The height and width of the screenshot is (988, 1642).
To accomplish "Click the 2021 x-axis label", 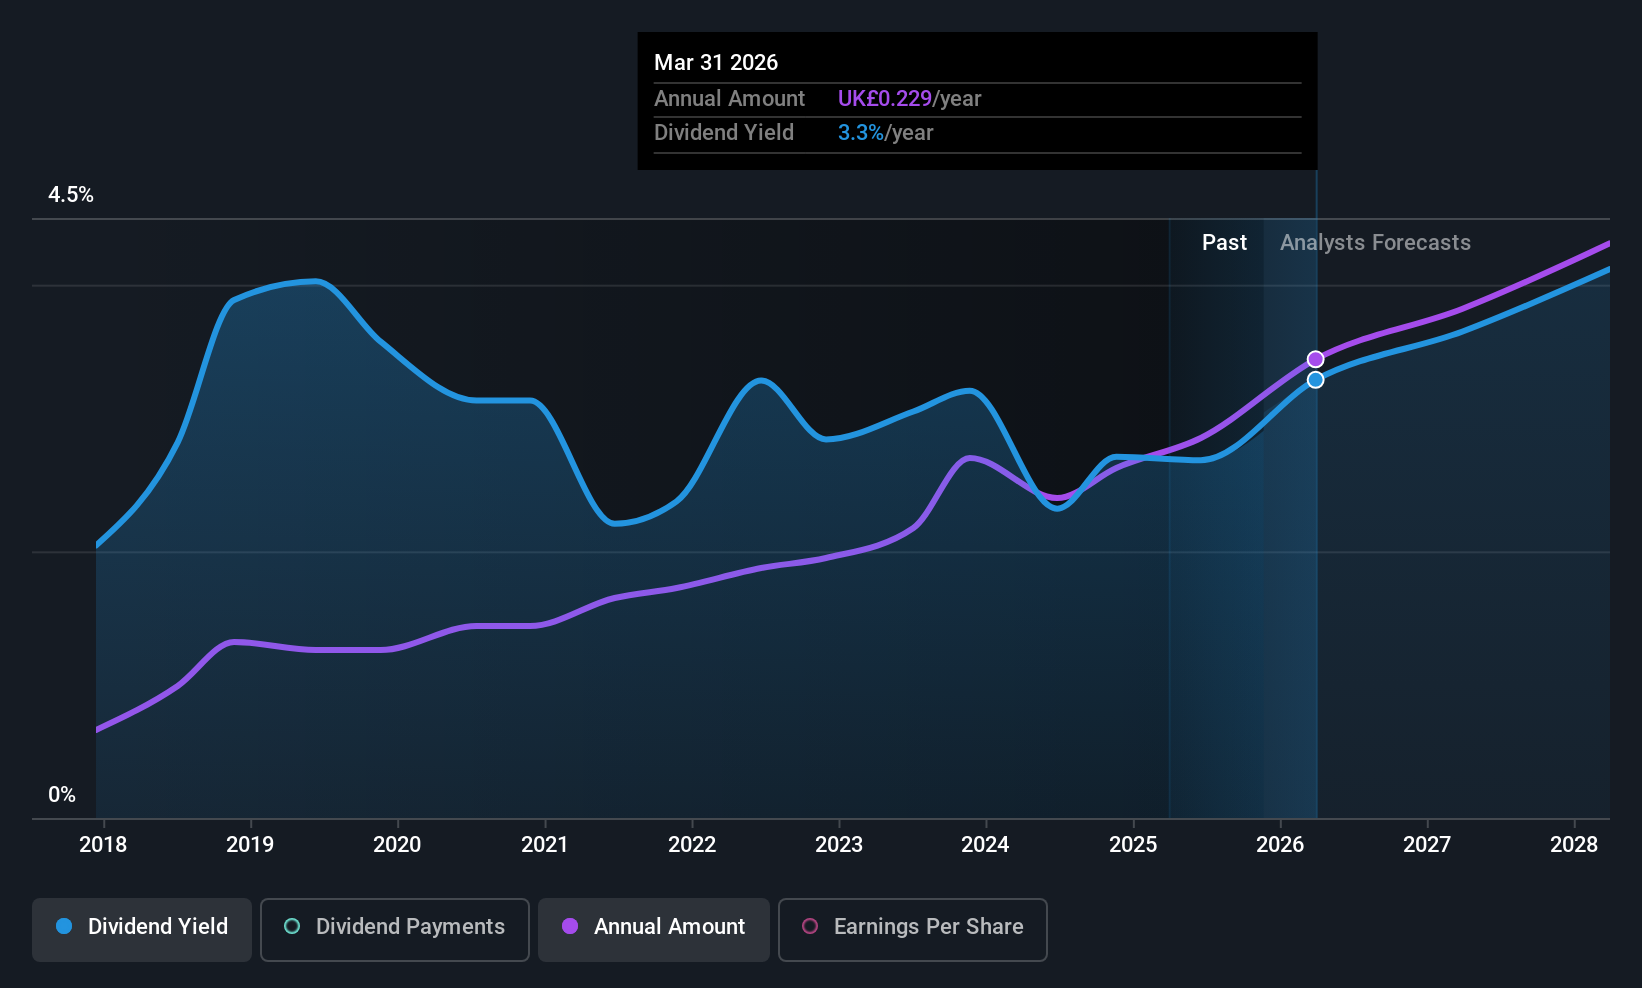I will pyautogui.click(x=545, y=845).
